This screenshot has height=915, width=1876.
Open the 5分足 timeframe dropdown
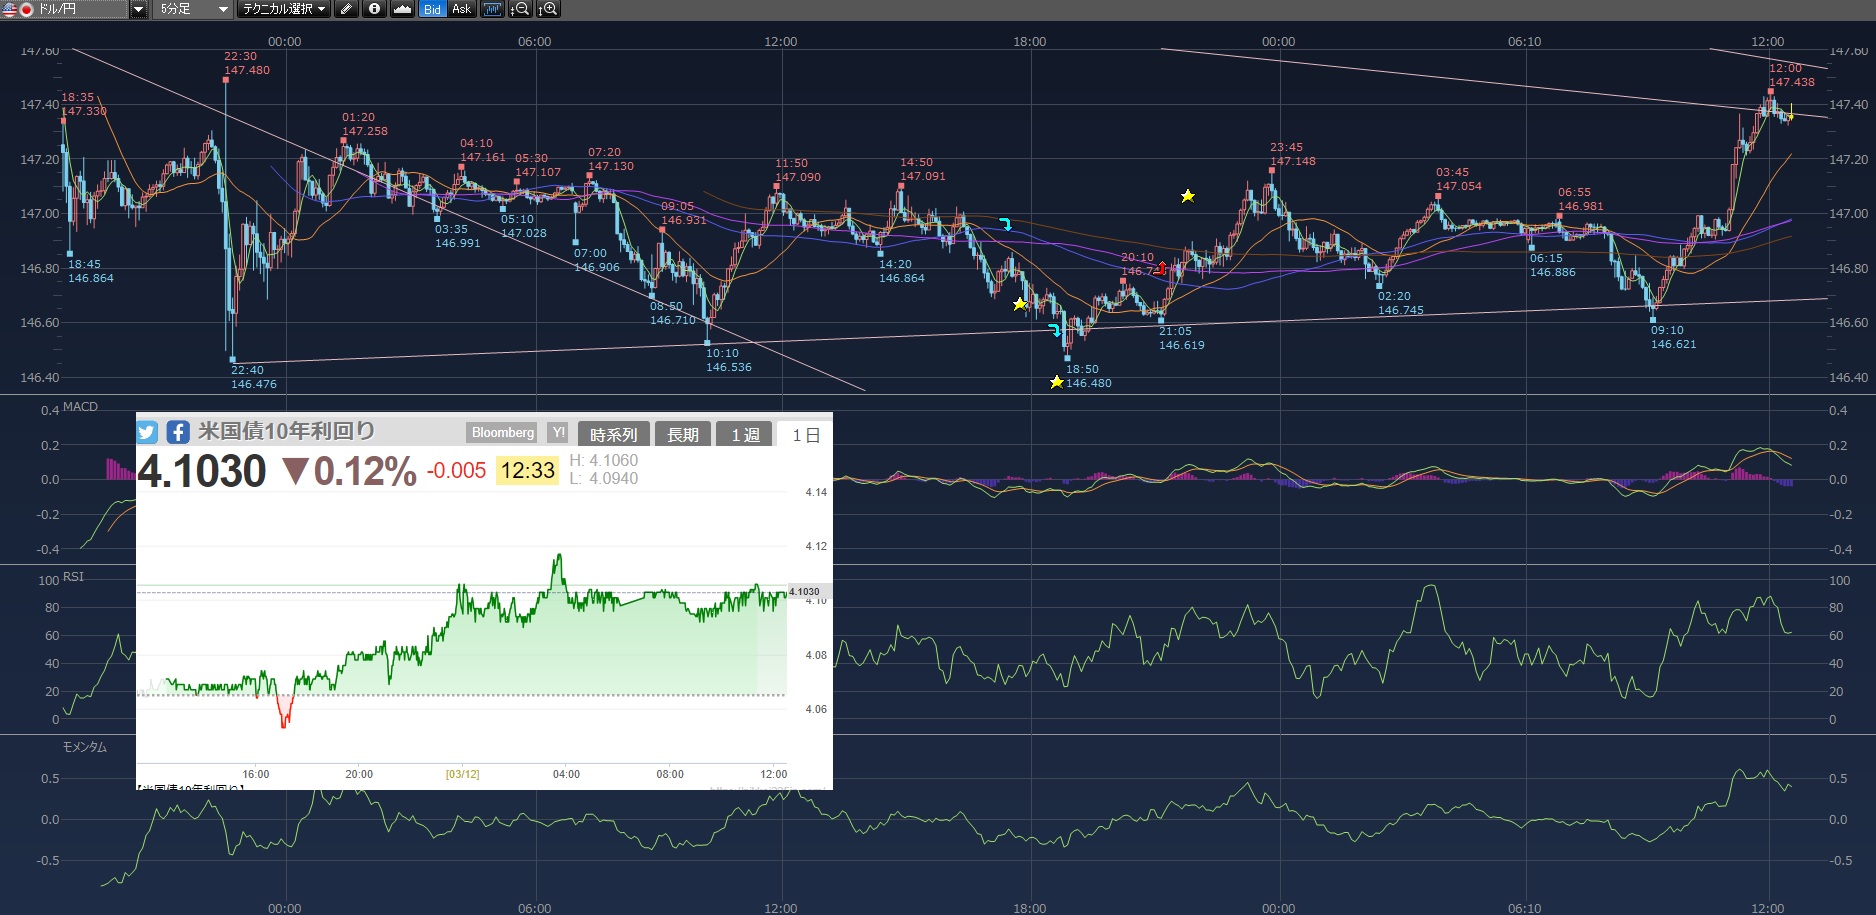(222, 9)
